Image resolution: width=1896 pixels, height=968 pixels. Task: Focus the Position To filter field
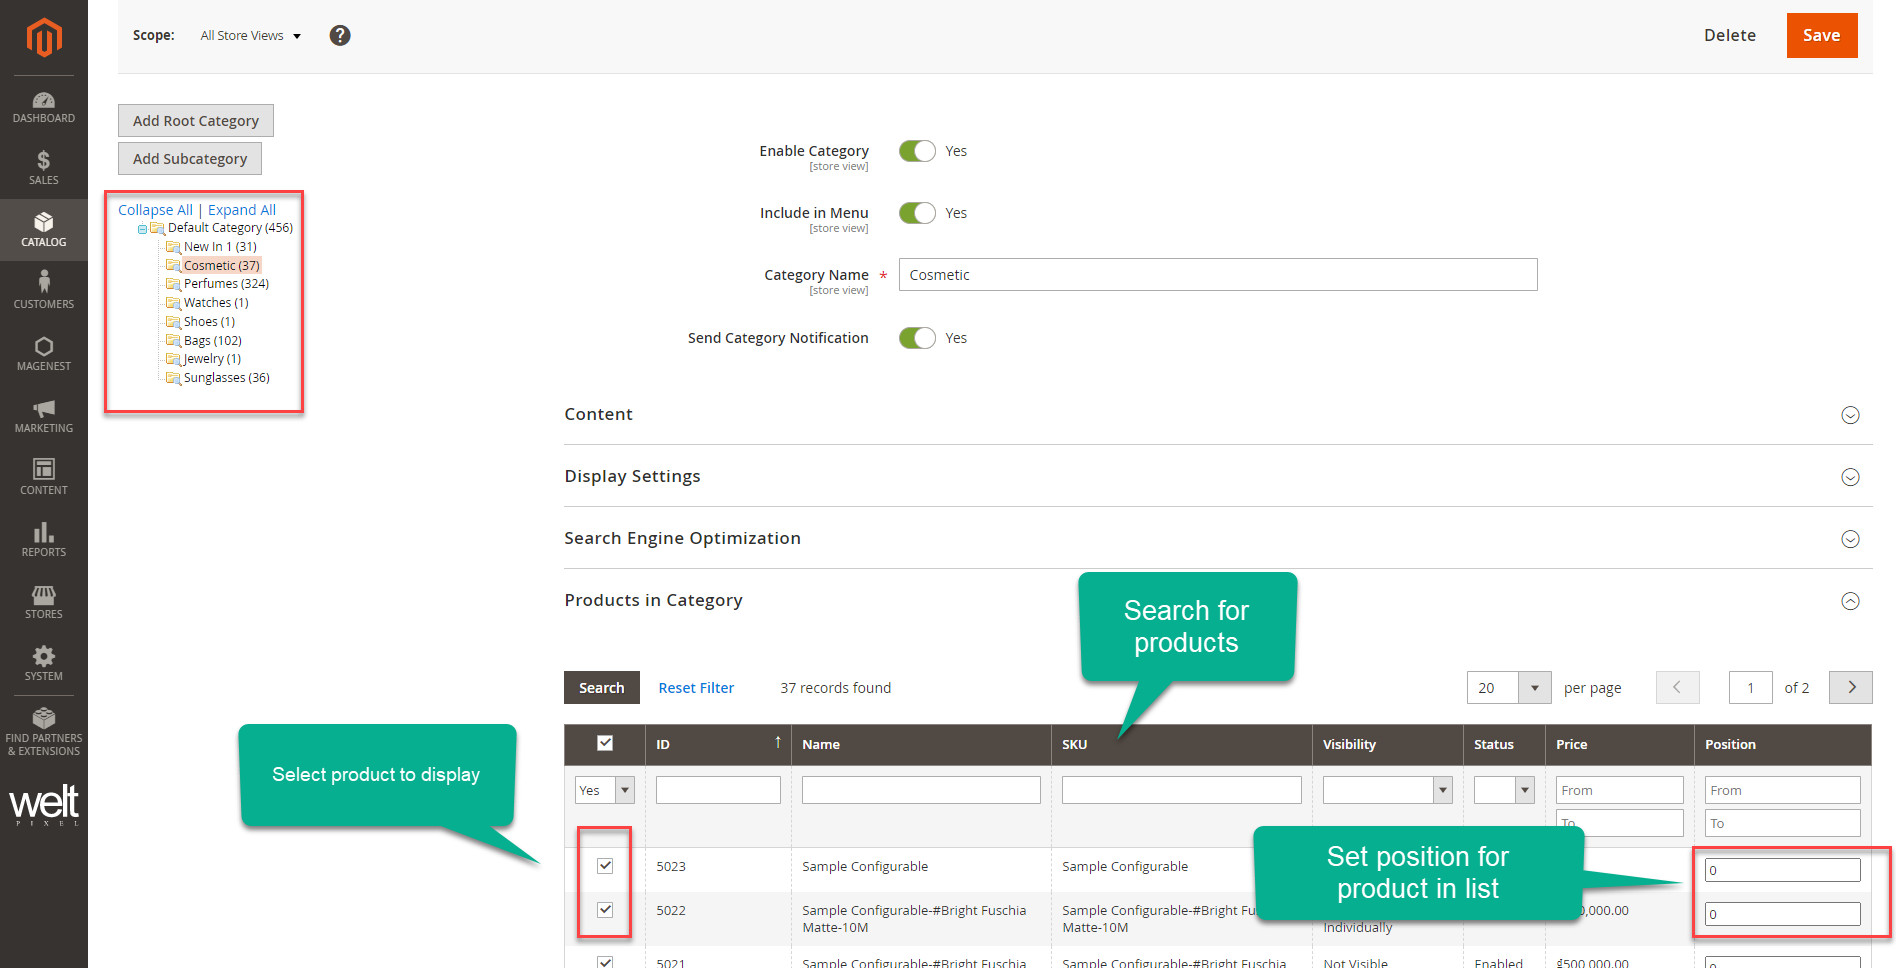pos(1783,823)
